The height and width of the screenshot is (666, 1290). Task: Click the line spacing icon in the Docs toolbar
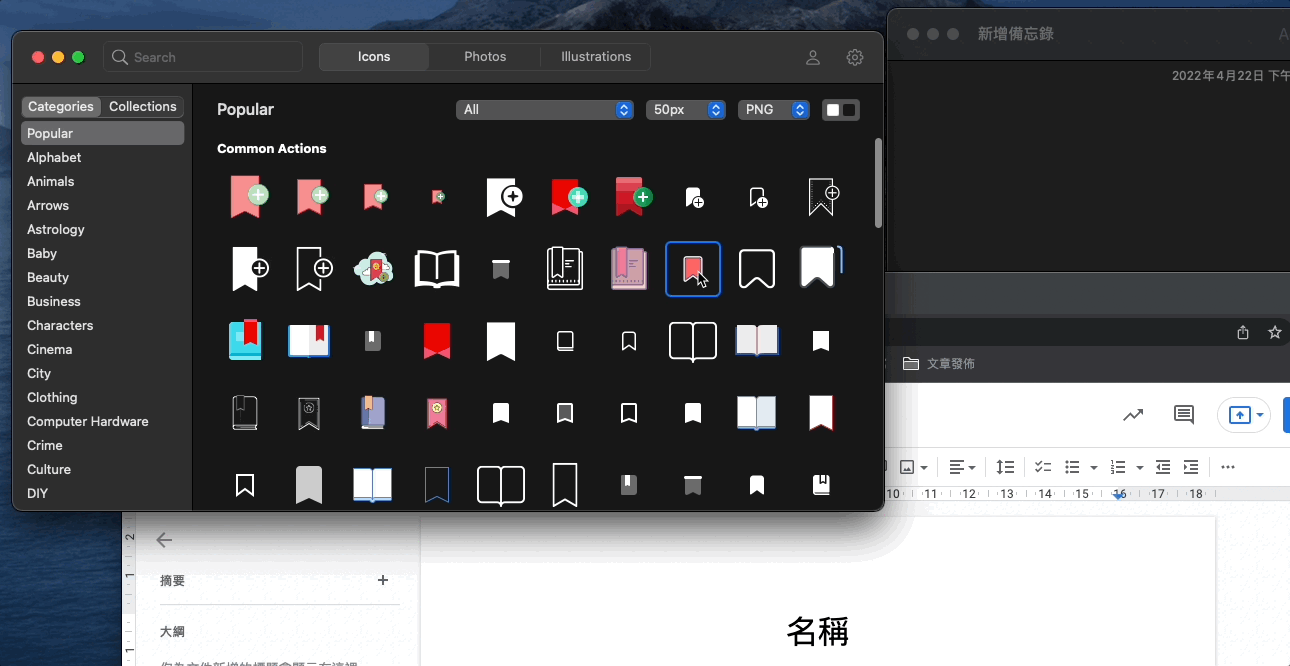coord(1005,467)
